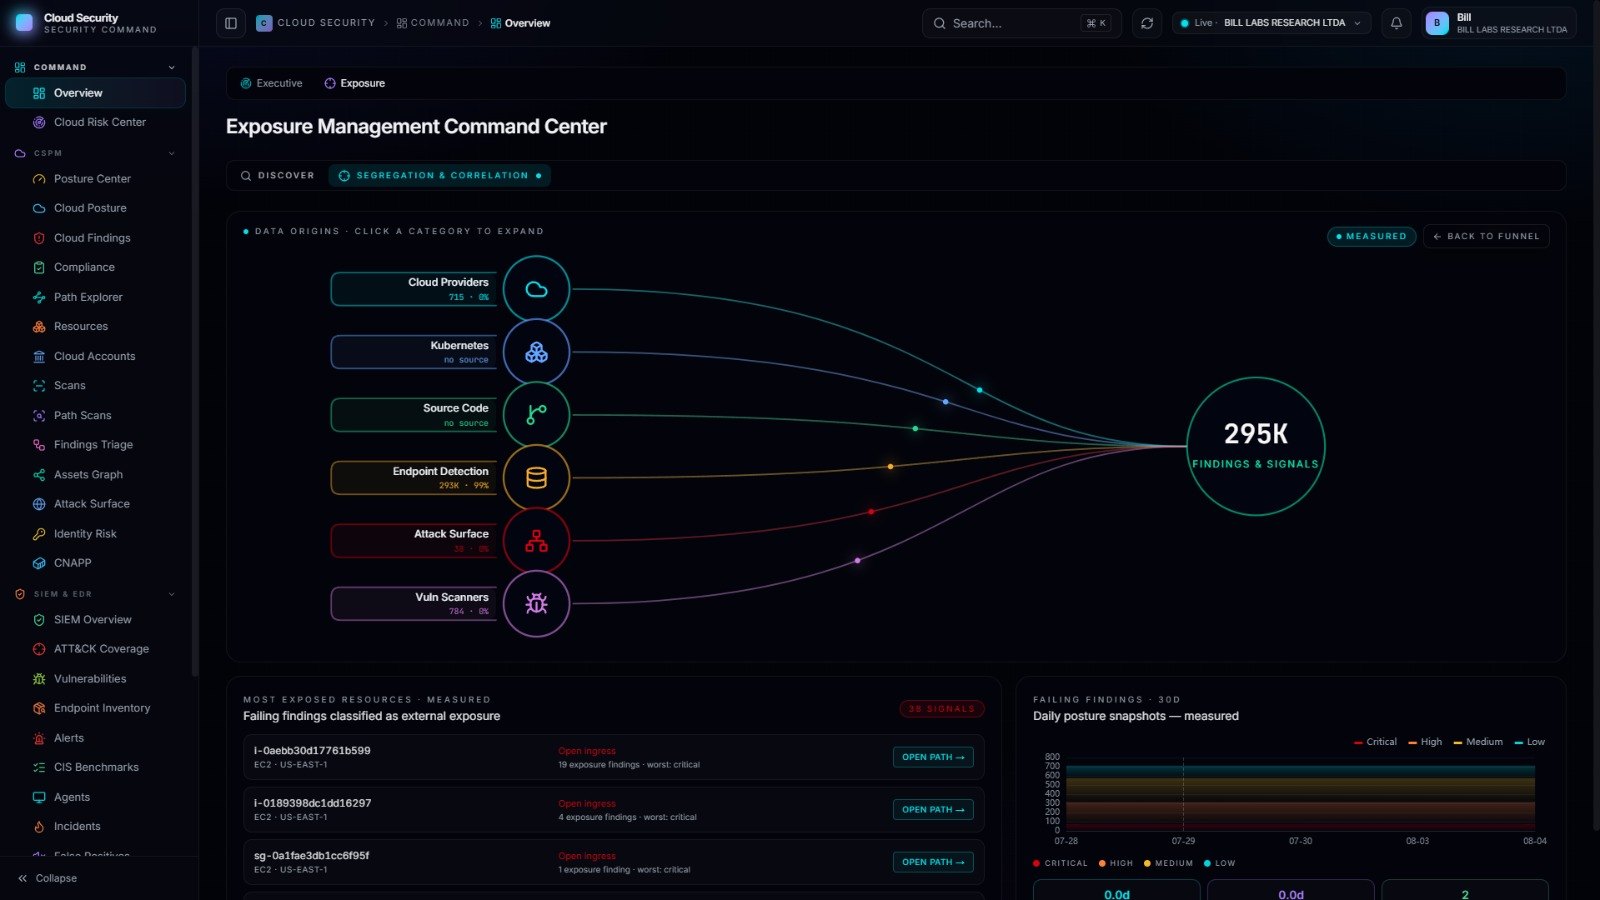
Task: Collapse the COMMAND sidebar section
Action: [x=171, y=67]
